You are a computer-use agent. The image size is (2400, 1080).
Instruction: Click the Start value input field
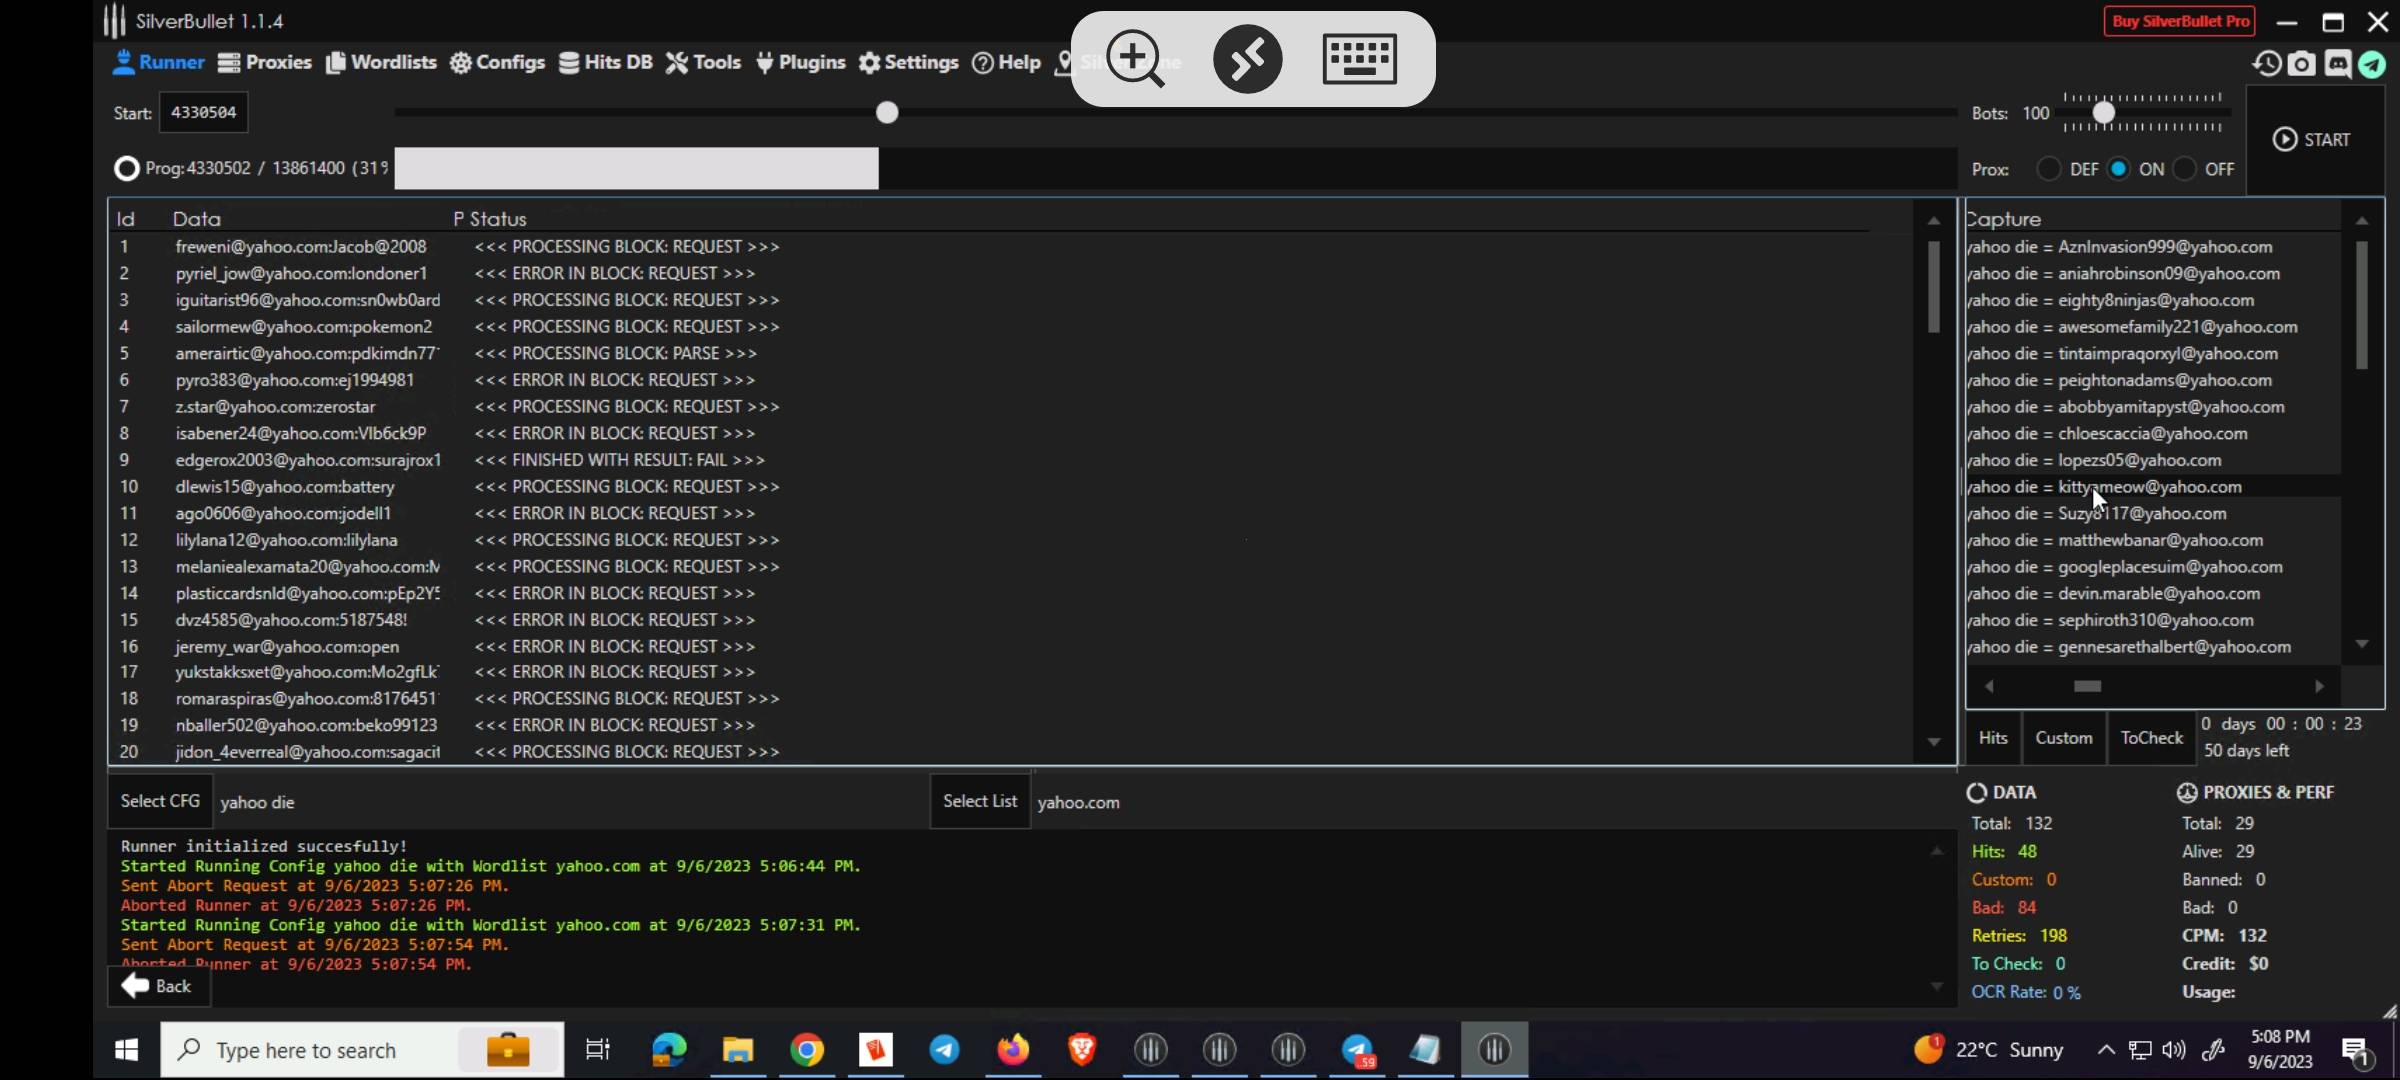coord(204,112)
